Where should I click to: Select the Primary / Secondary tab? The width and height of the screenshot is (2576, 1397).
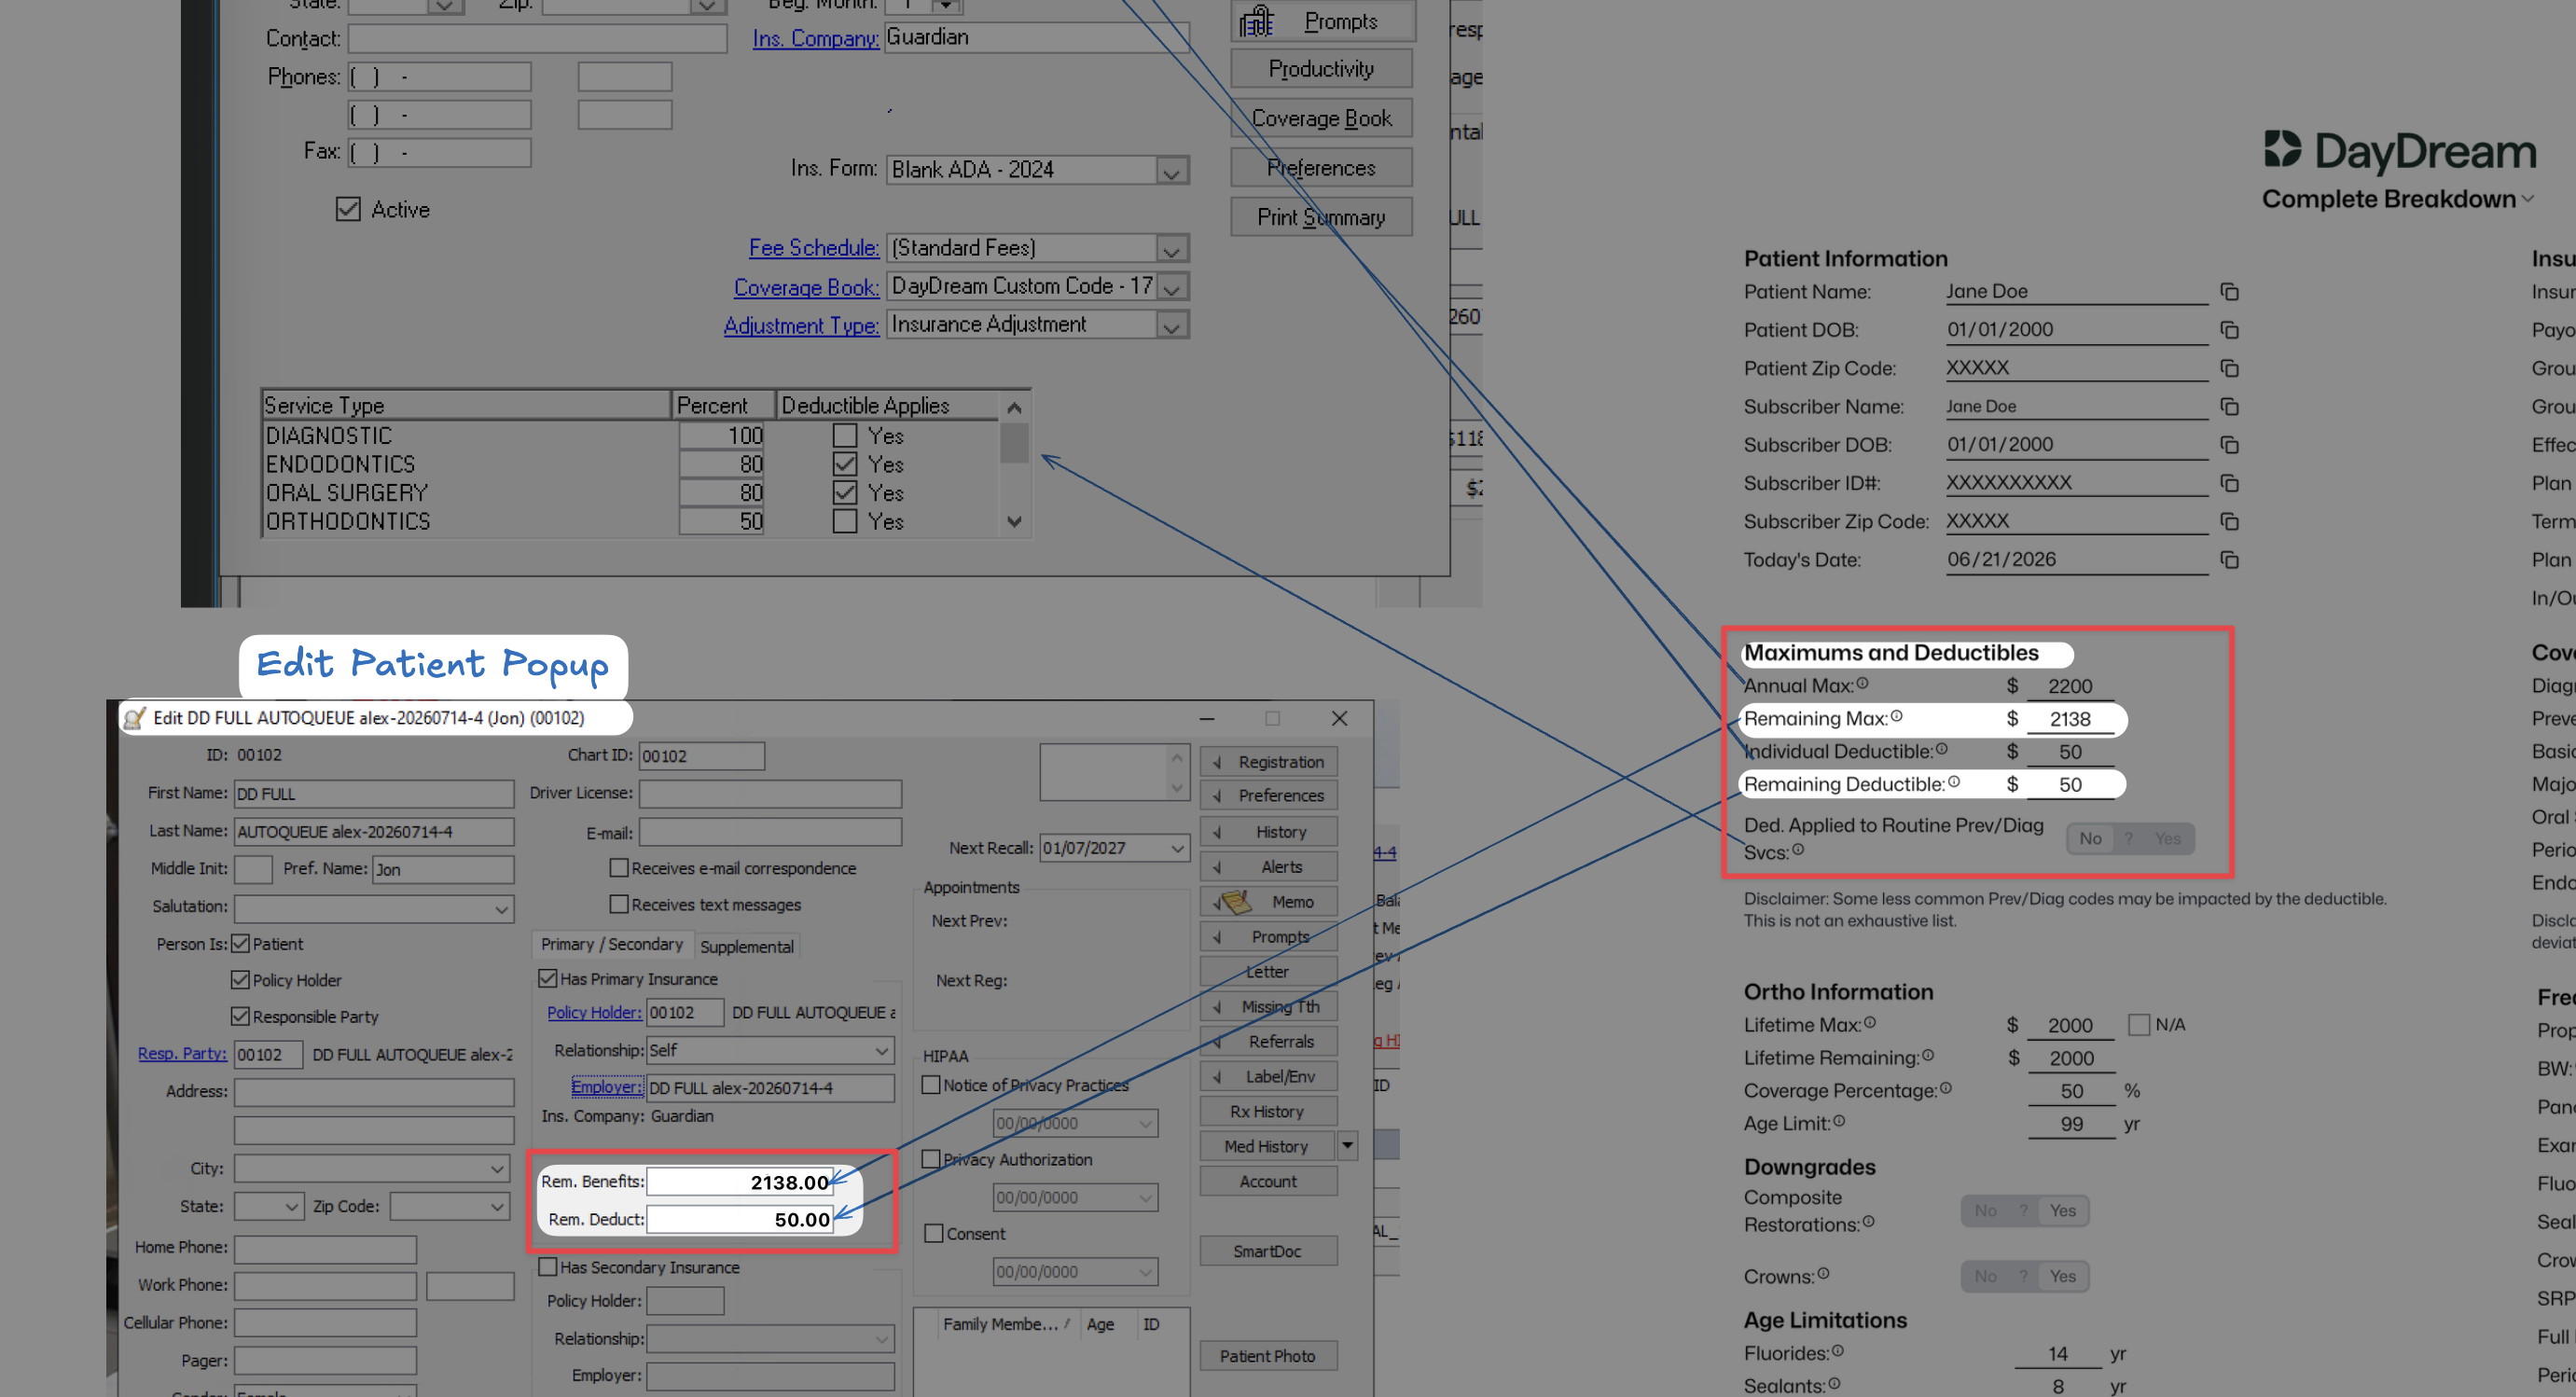click(611, 944)
